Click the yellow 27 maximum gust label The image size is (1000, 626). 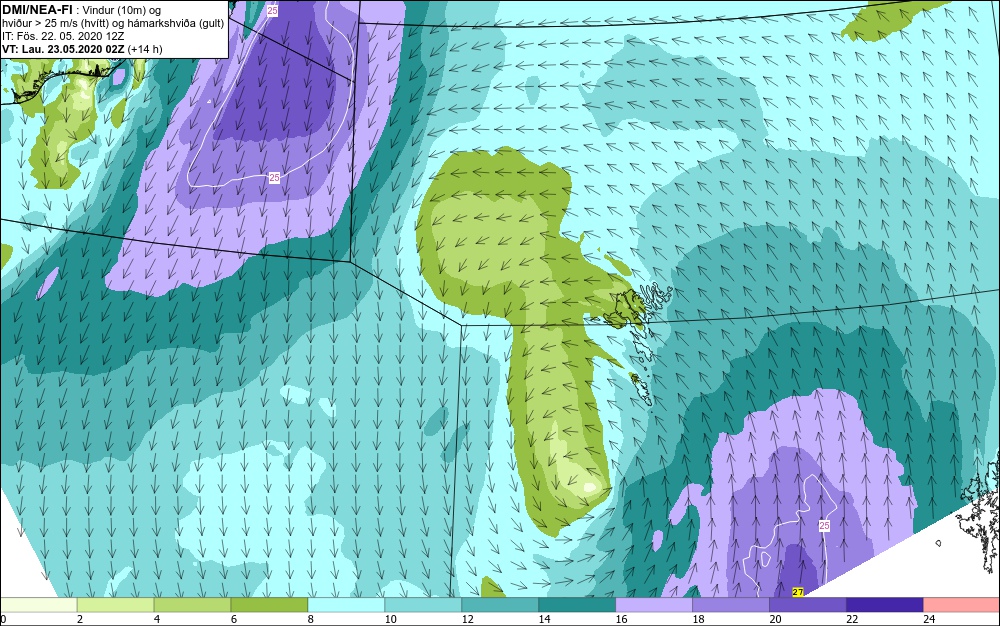coord(798,592)
